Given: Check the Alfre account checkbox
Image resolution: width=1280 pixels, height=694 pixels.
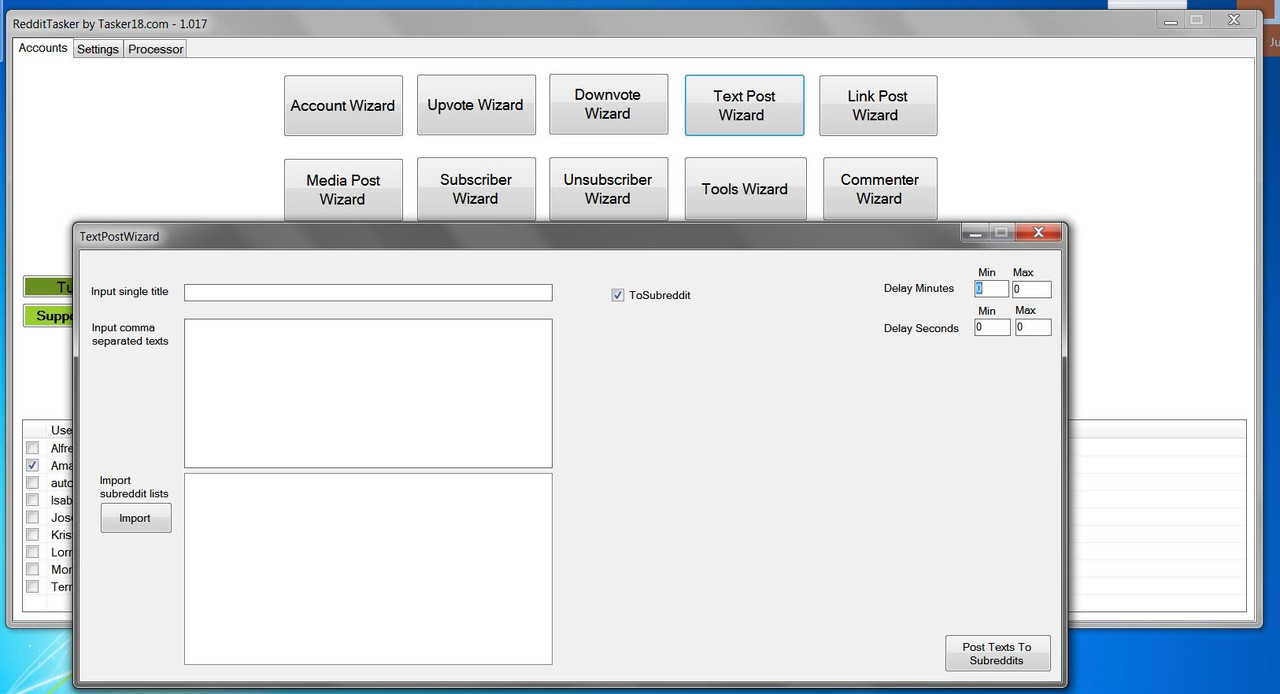Looking at the screenshot, I should tap(32, 448).
